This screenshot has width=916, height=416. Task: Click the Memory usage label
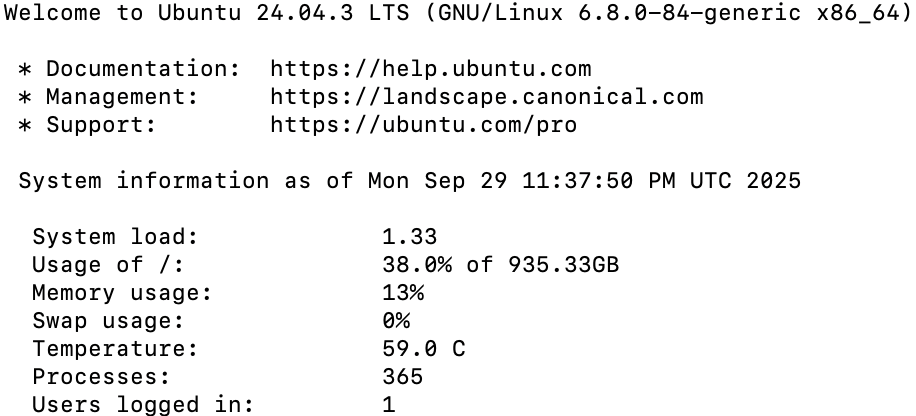click(x=122, y=293)
